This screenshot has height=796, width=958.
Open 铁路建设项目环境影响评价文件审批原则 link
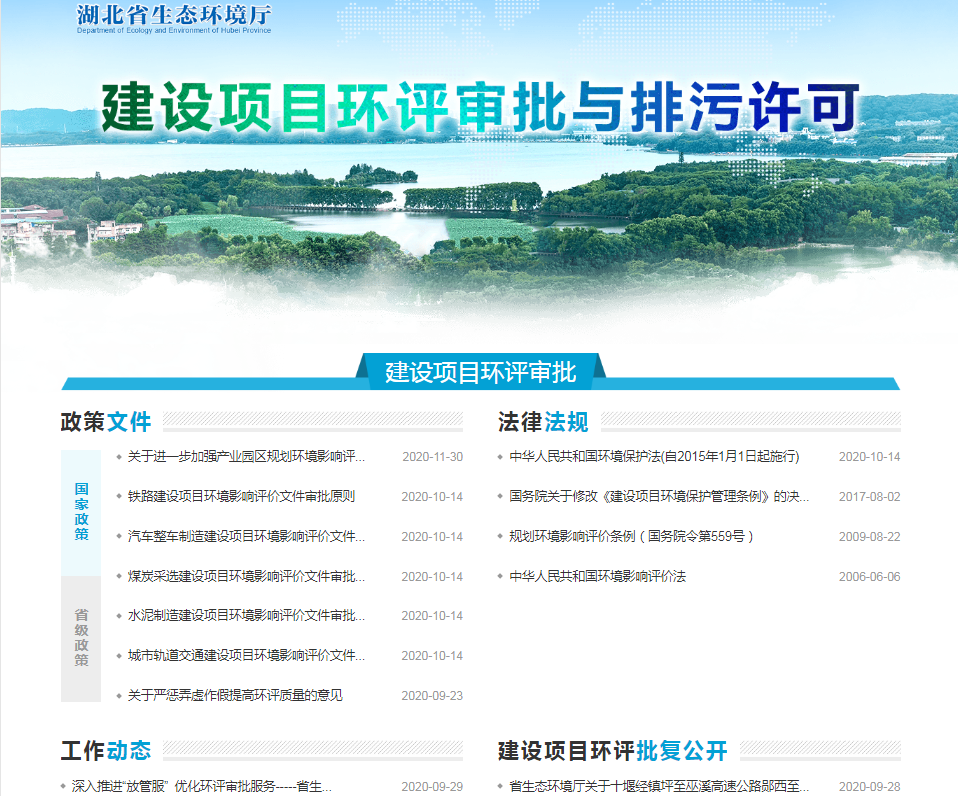click(x=241, y=496)
